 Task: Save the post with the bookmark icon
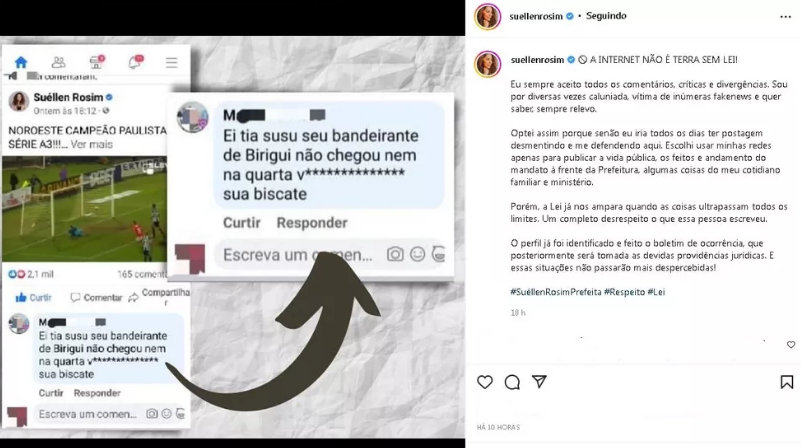click(x=787, y=382)
